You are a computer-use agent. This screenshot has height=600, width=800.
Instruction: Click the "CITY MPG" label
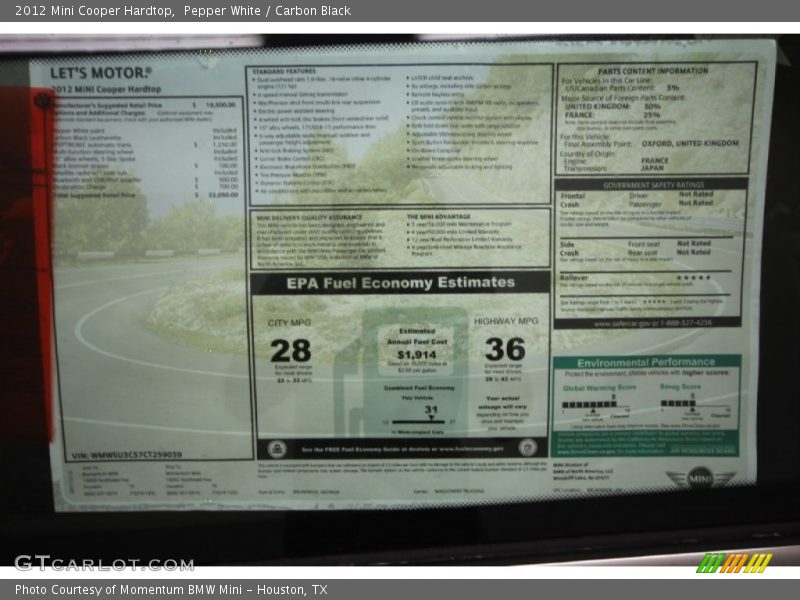point(289,323)
